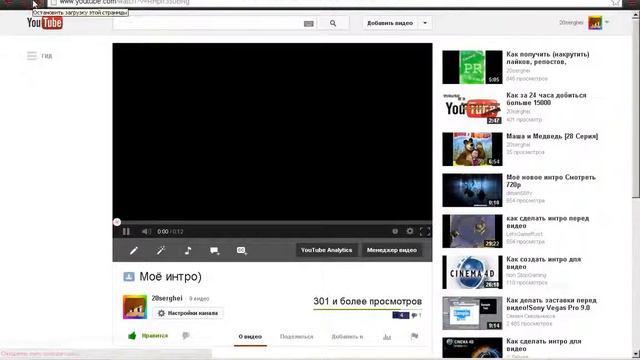Viewport: 640px width, 360px height.
Task: Open the music note audio tool
Action: pyautogui.click(x=188, y=250)
